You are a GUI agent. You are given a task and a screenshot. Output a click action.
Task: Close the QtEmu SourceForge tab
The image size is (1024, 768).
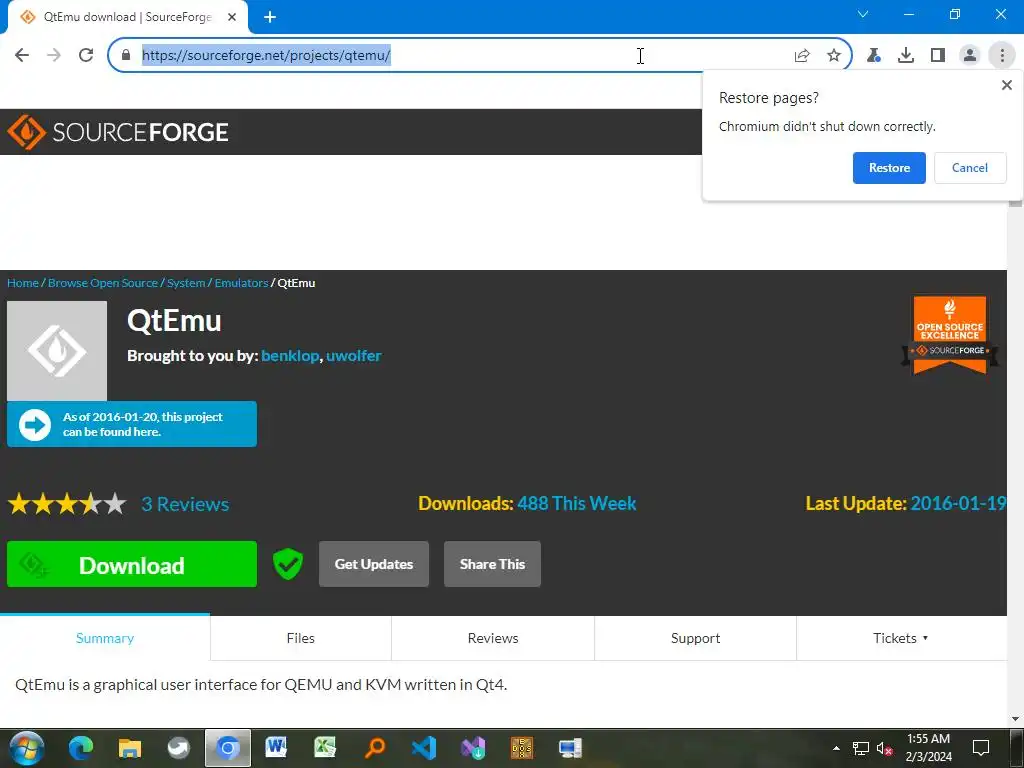point(232,17)
